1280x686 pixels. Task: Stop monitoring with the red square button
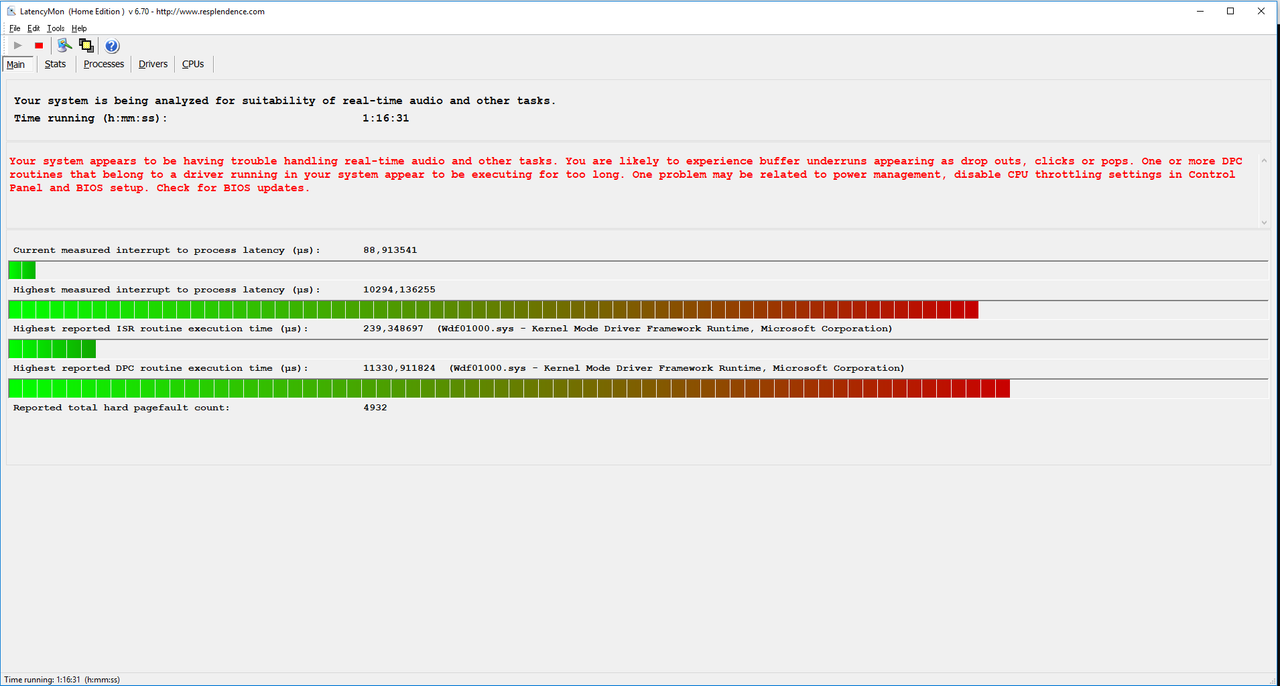coord(39,46)
